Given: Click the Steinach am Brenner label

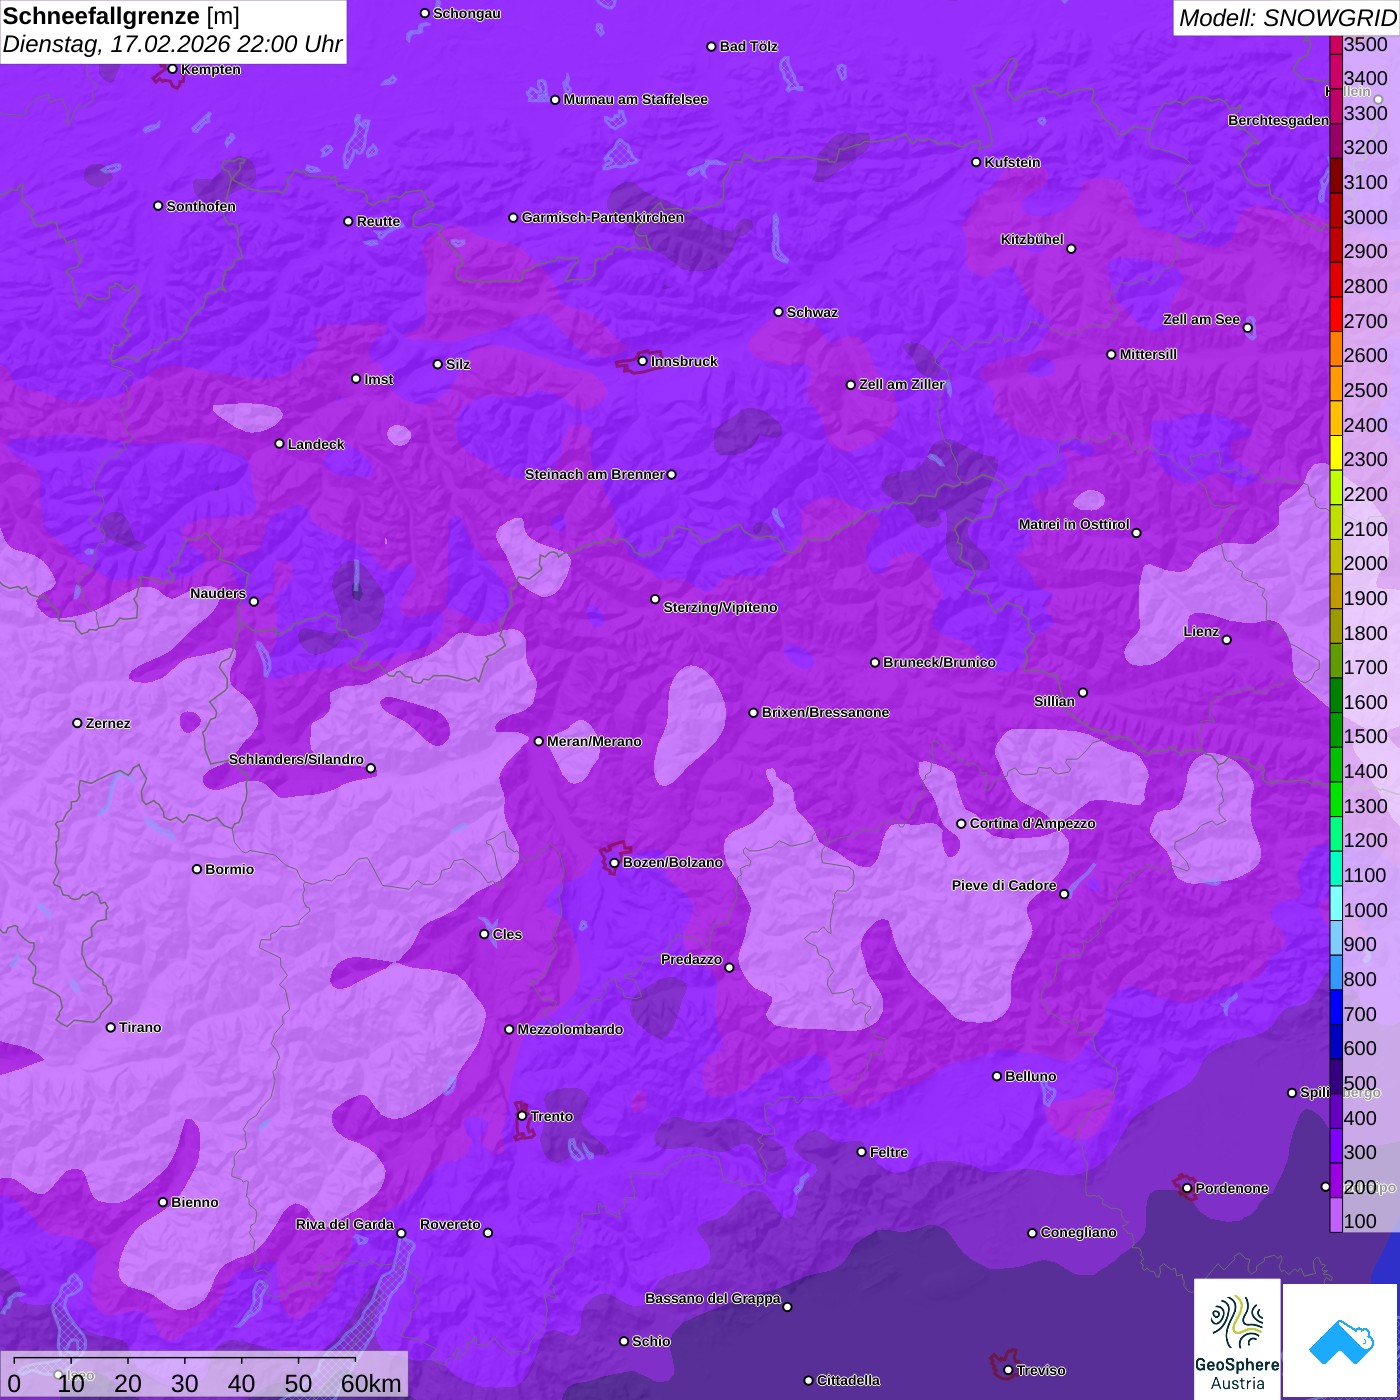Looking at the screenshot, I should pyautogui.click(x=595, y=474).
